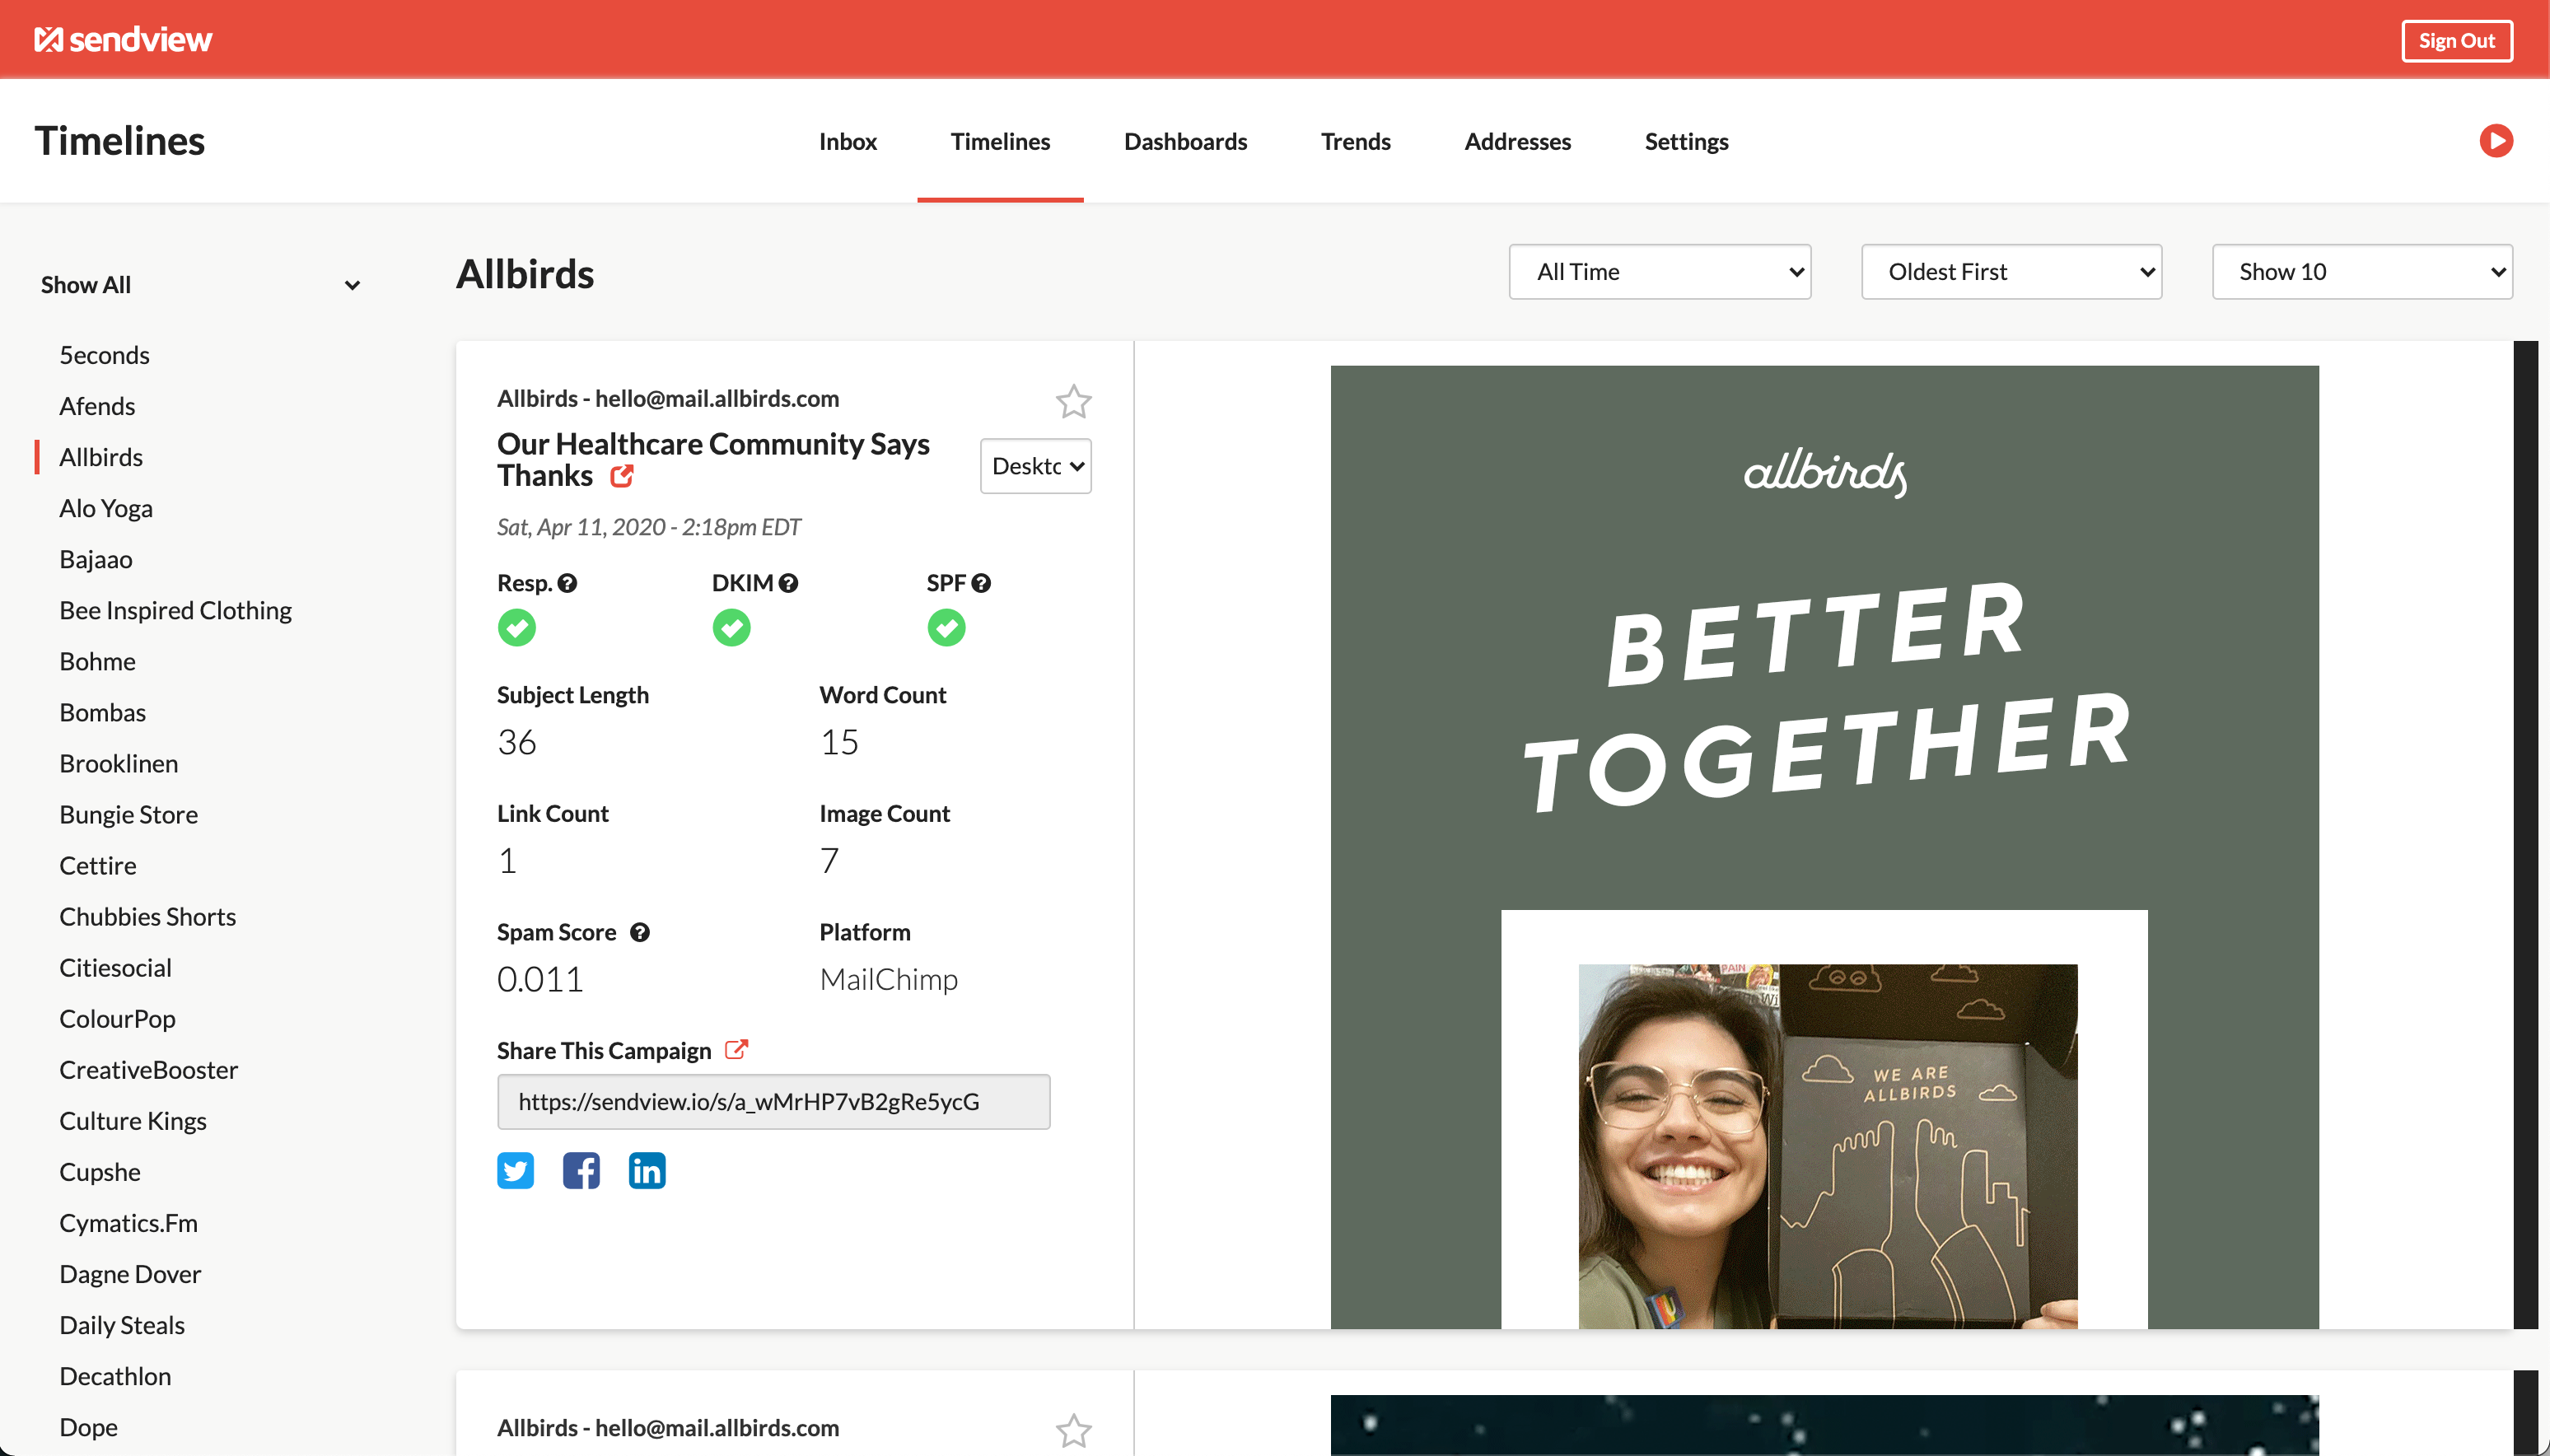2550x1456 pixels.
Task: Click the Spam Score help icon
Action: [640, 932]
